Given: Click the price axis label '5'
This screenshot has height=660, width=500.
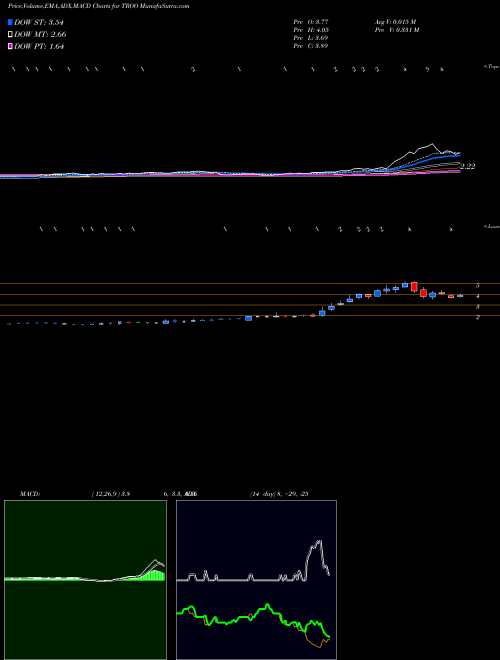Looking at the screenshot, I should pos(477,286).
